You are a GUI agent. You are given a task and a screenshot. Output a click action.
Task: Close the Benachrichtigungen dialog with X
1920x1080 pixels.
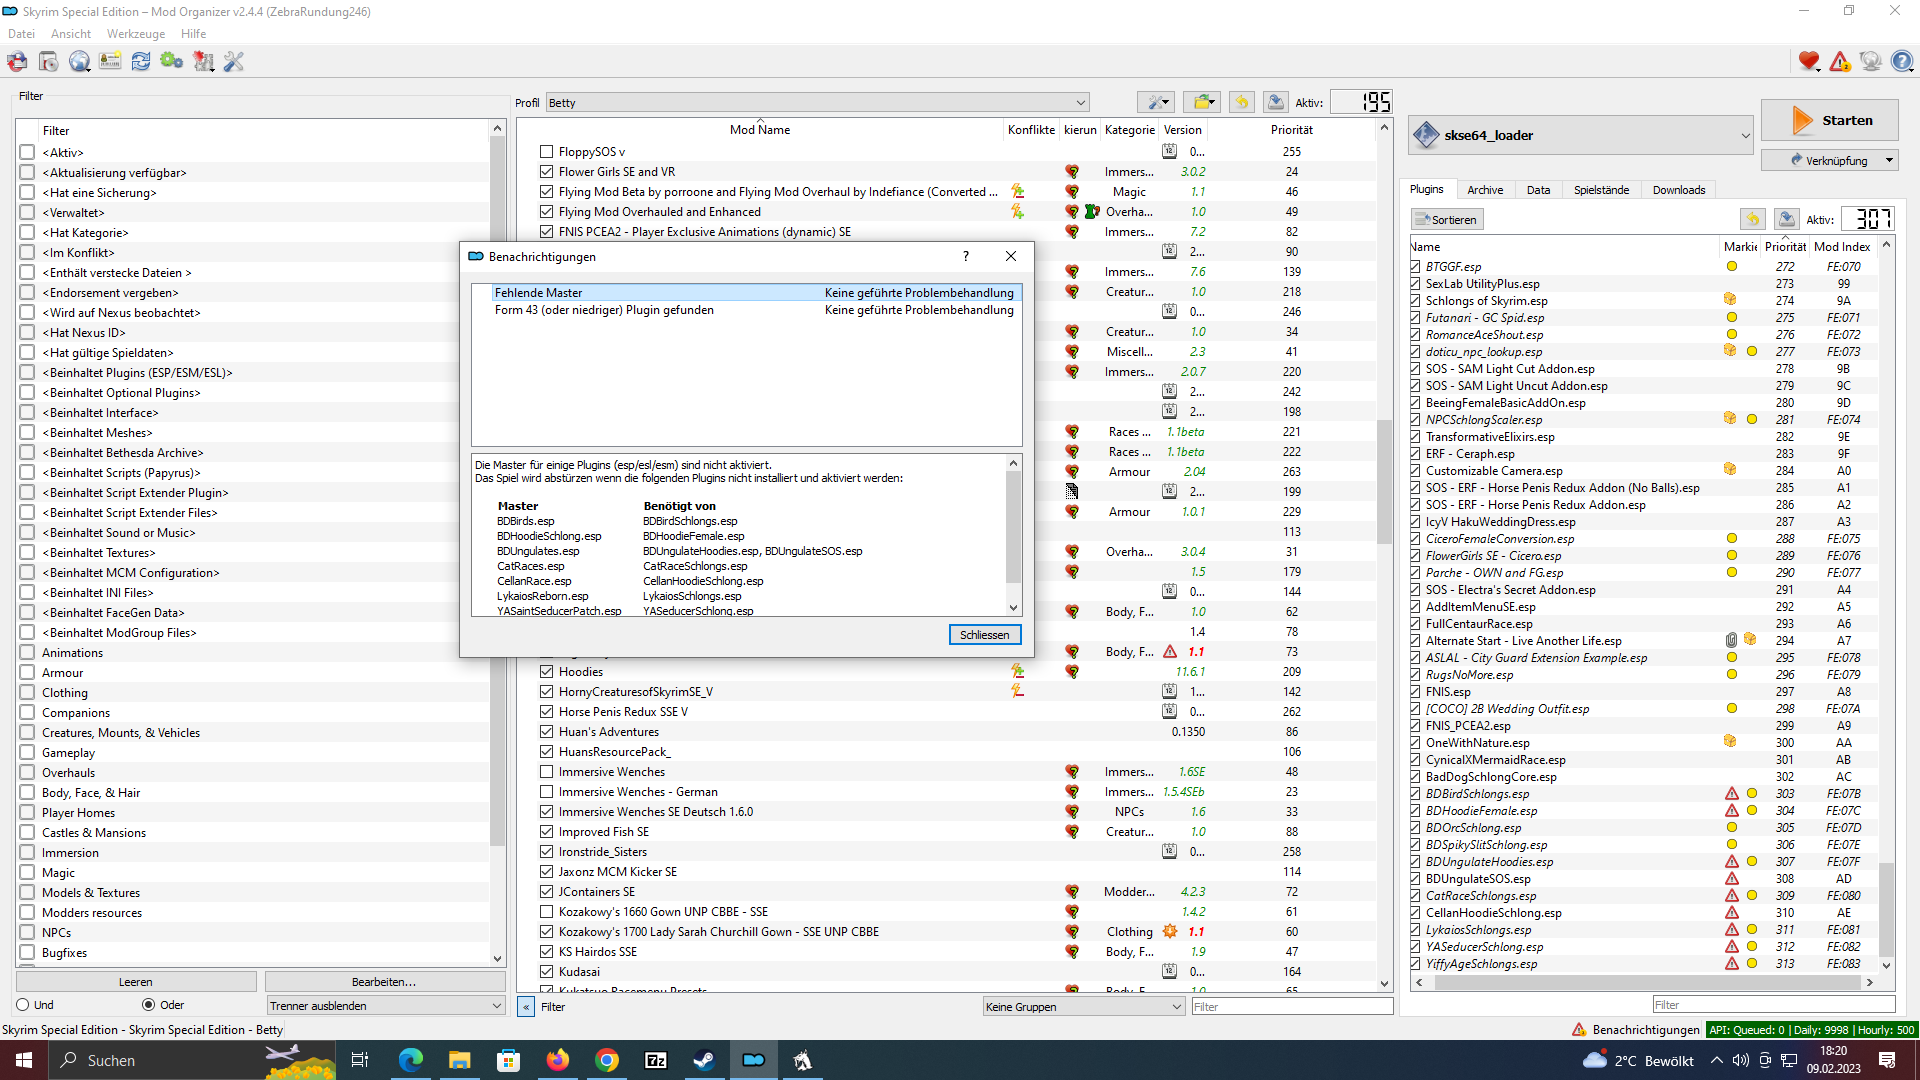pos(1011,256)
